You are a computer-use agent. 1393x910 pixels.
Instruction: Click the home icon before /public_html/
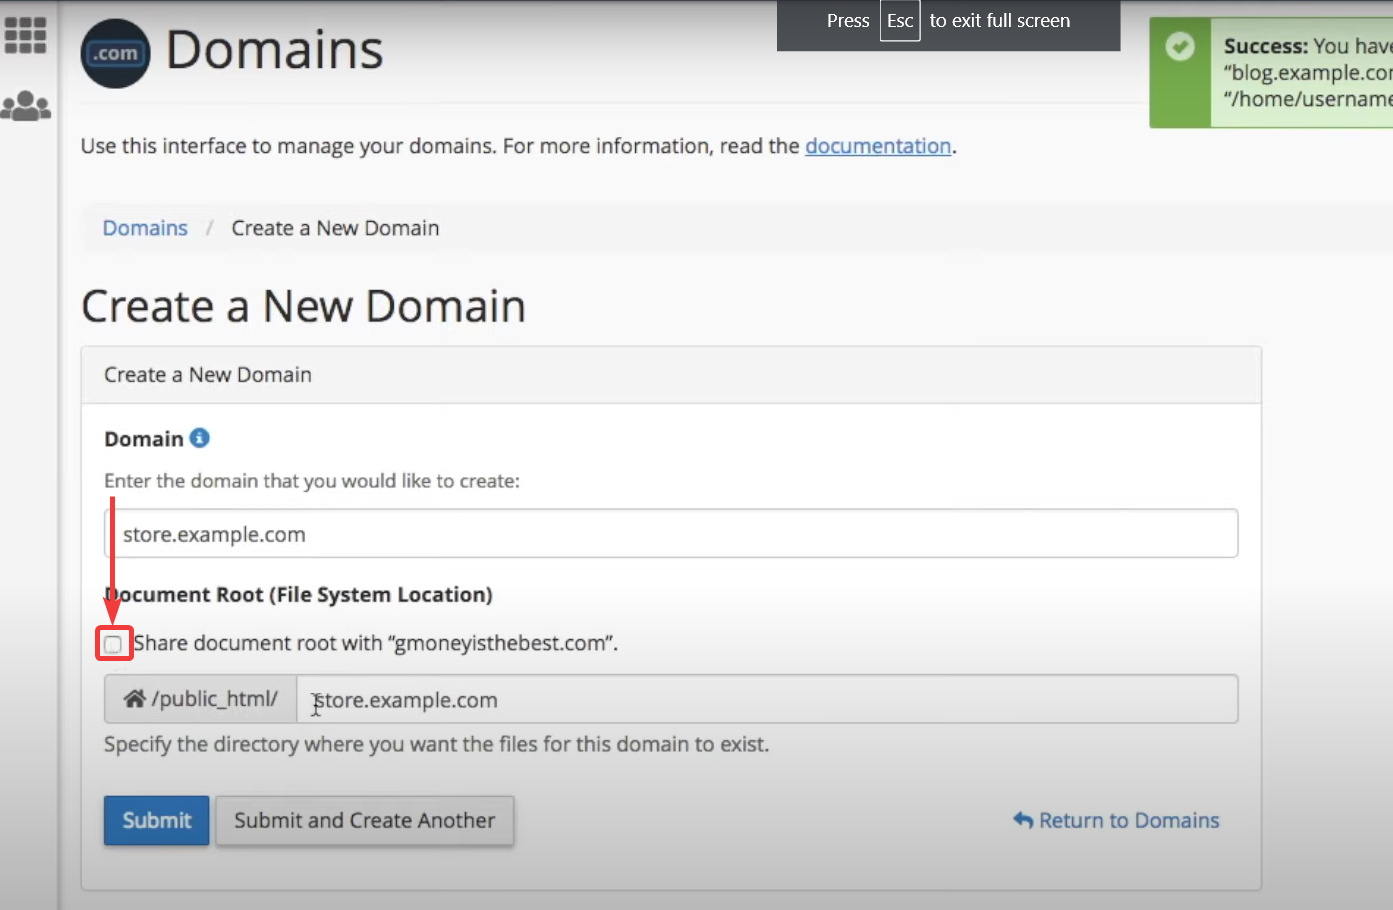pos(134,699)
